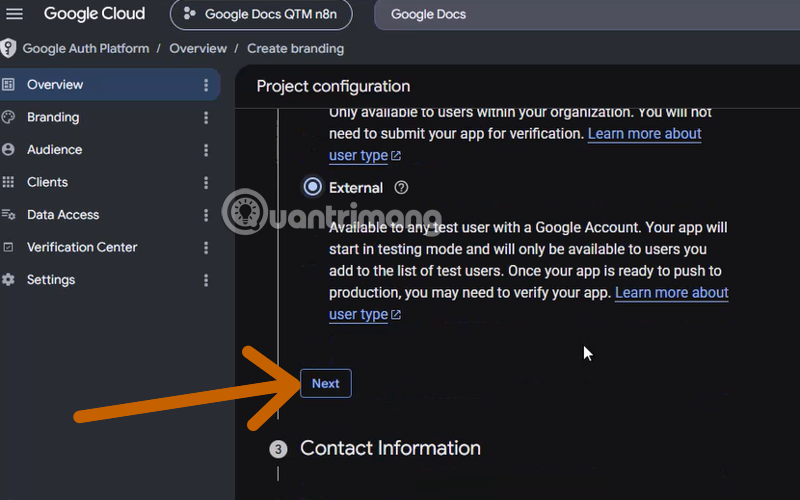Open more options for Overview
800x500 pixels.
[x=206, y=85]
